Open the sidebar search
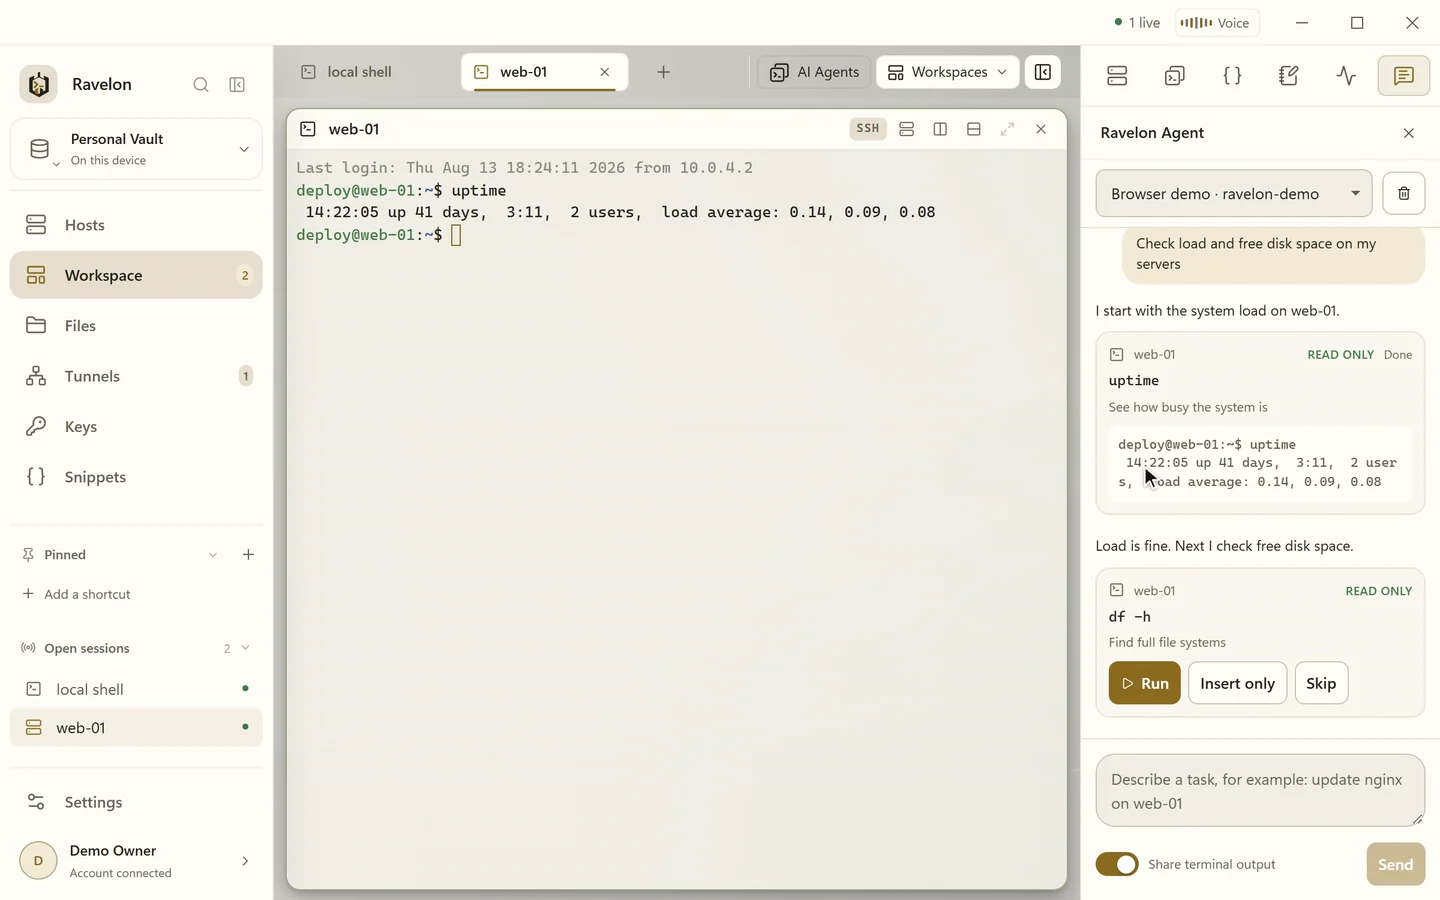 [x=201, y=85]
